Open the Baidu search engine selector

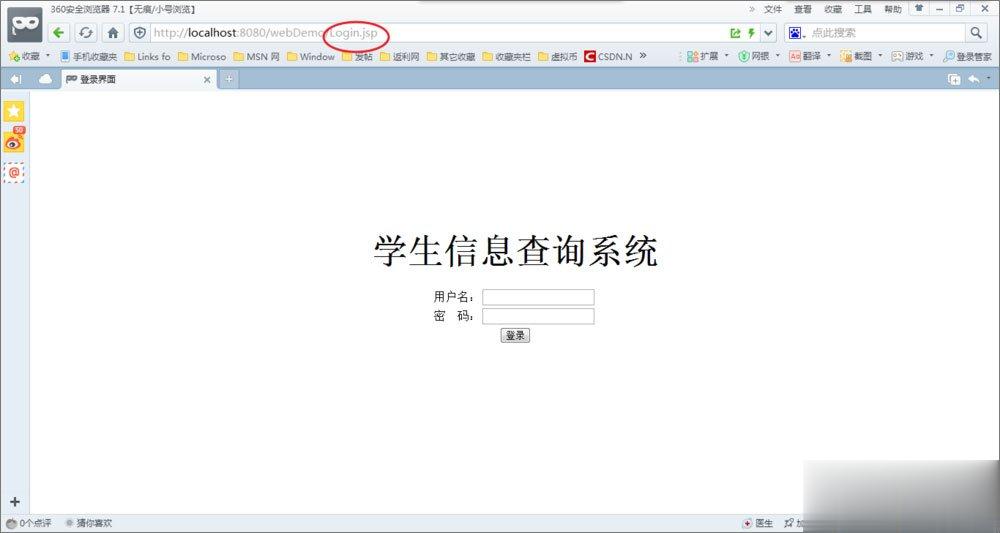coord(797,33)
